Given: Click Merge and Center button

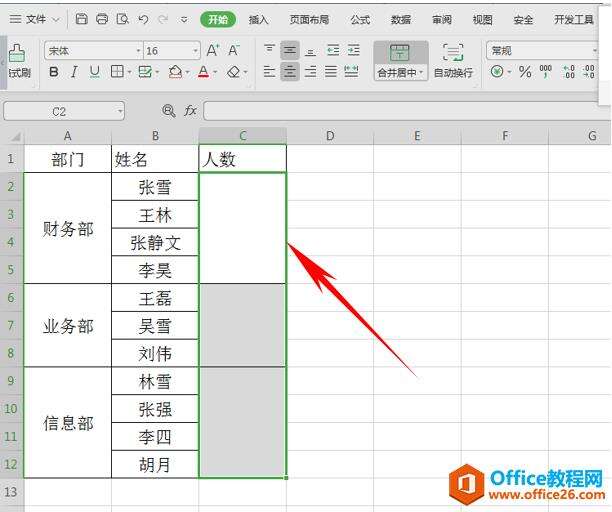Looking at the screenshot, I should pyautogui.click(x=400, y=61).
